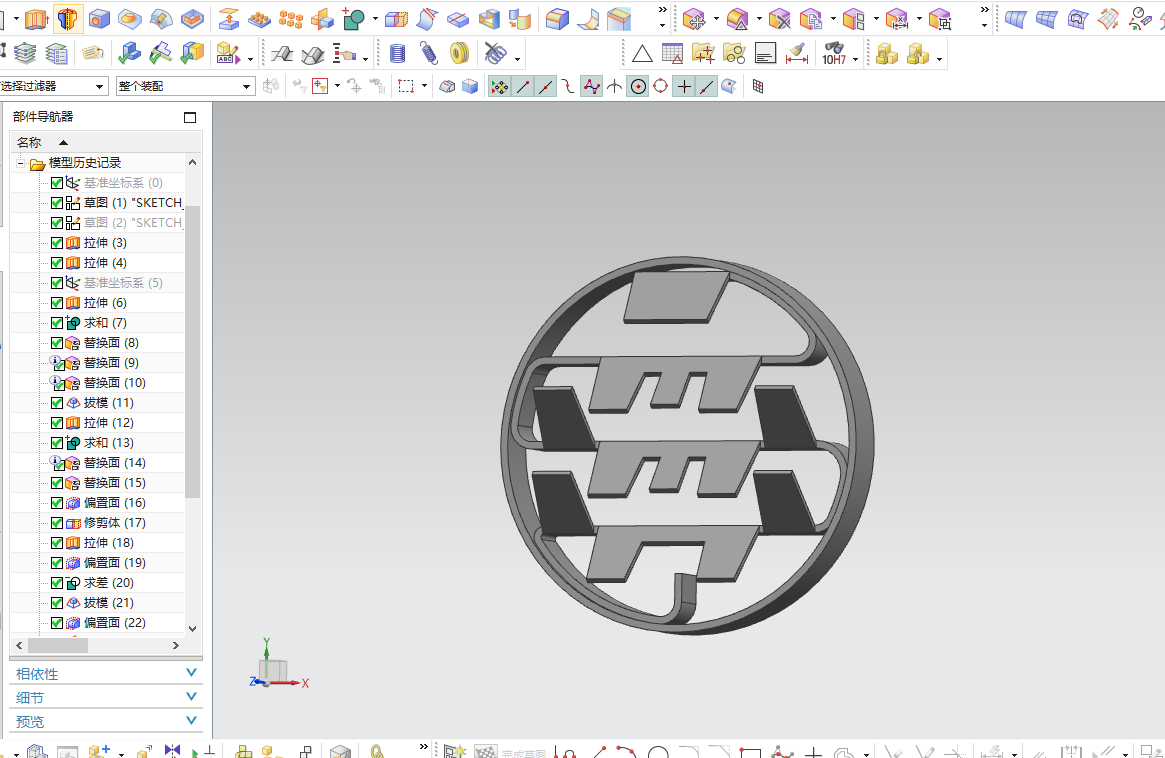Click the yellow disc spring icon
The image size is (1165, 758).
[460, 54]
